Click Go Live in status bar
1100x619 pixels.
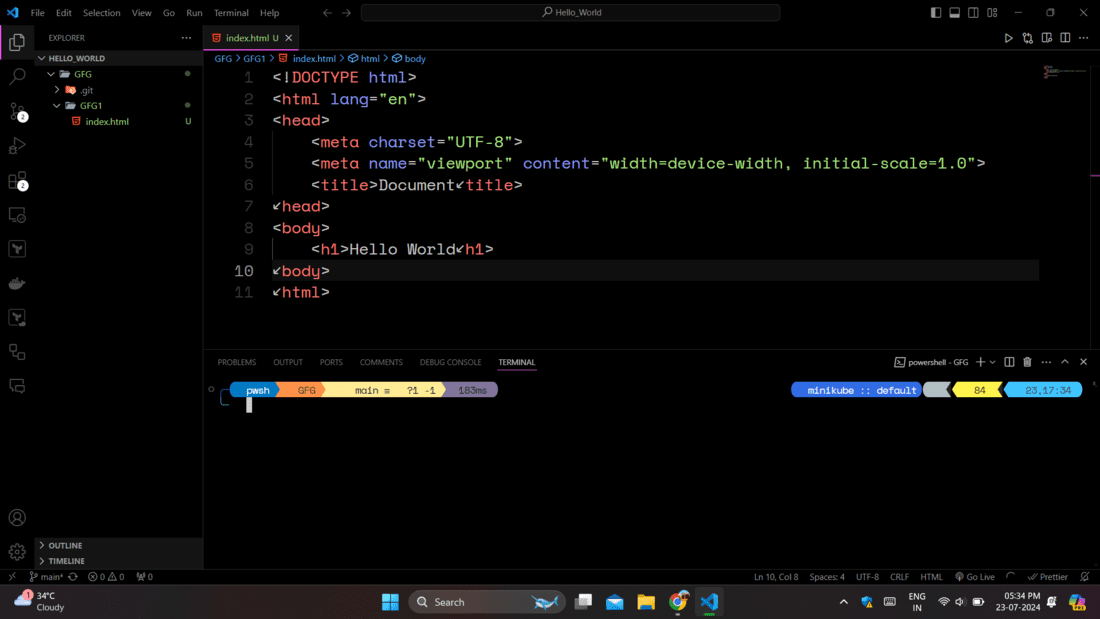(975, 577)
